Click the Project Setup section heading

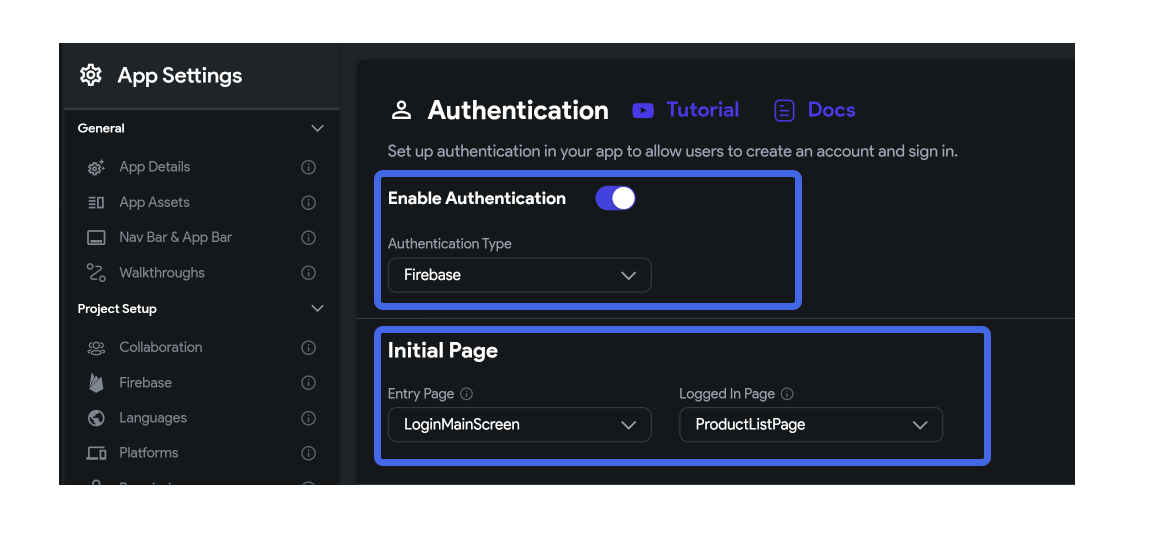coord(117,309)
